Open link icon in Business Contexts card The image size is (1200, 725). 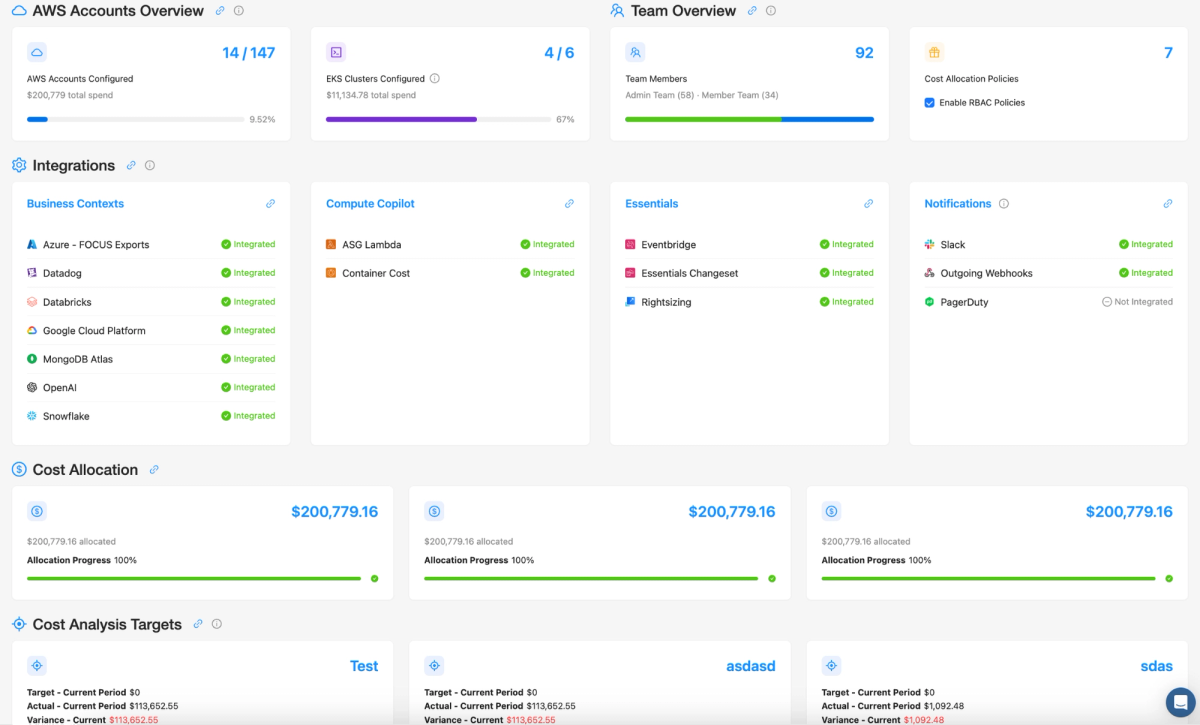point(270,204)
